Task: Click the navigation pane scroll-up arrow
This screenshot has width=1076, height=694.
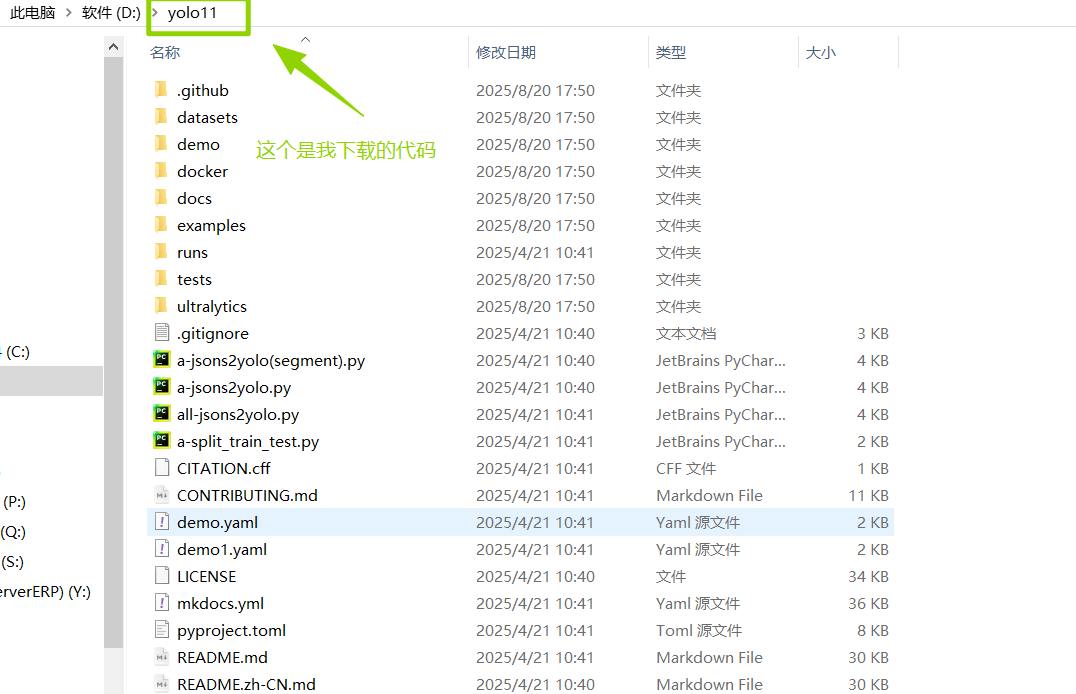Action: click(x=114, y=47)
